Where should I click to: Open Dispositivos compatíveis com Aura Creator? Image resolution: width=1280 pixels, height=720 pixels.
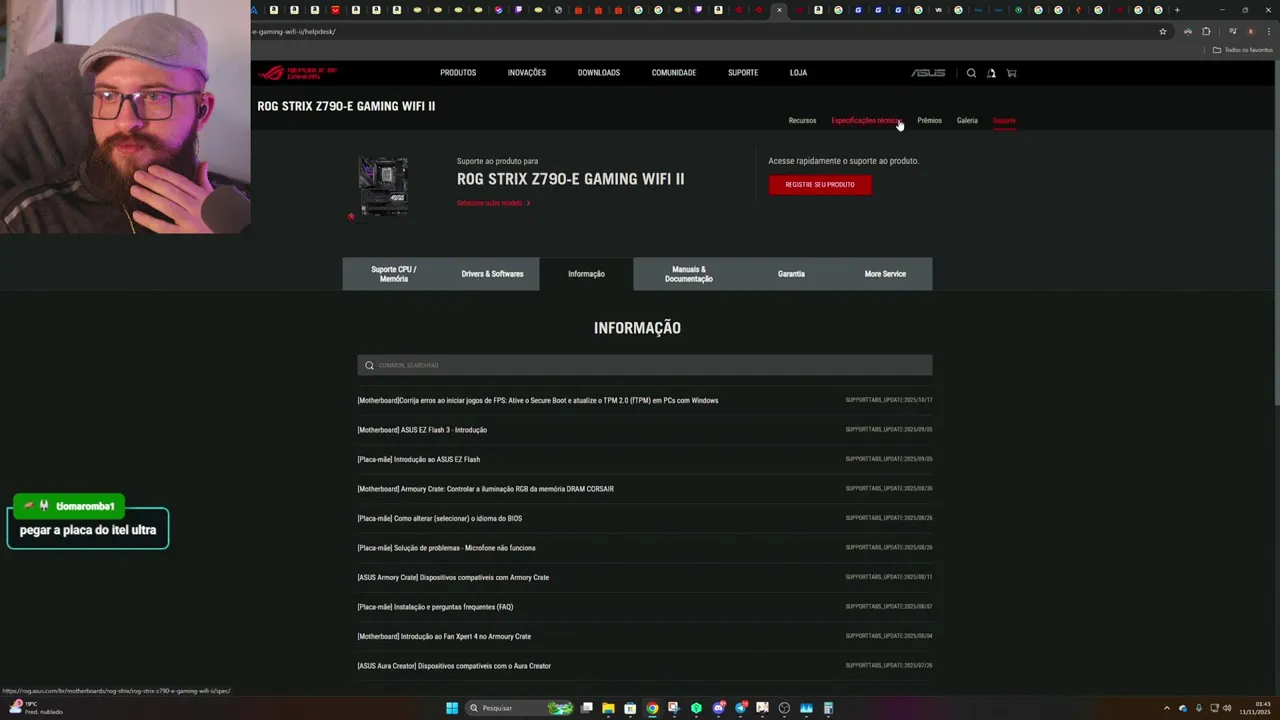point(454,666)
